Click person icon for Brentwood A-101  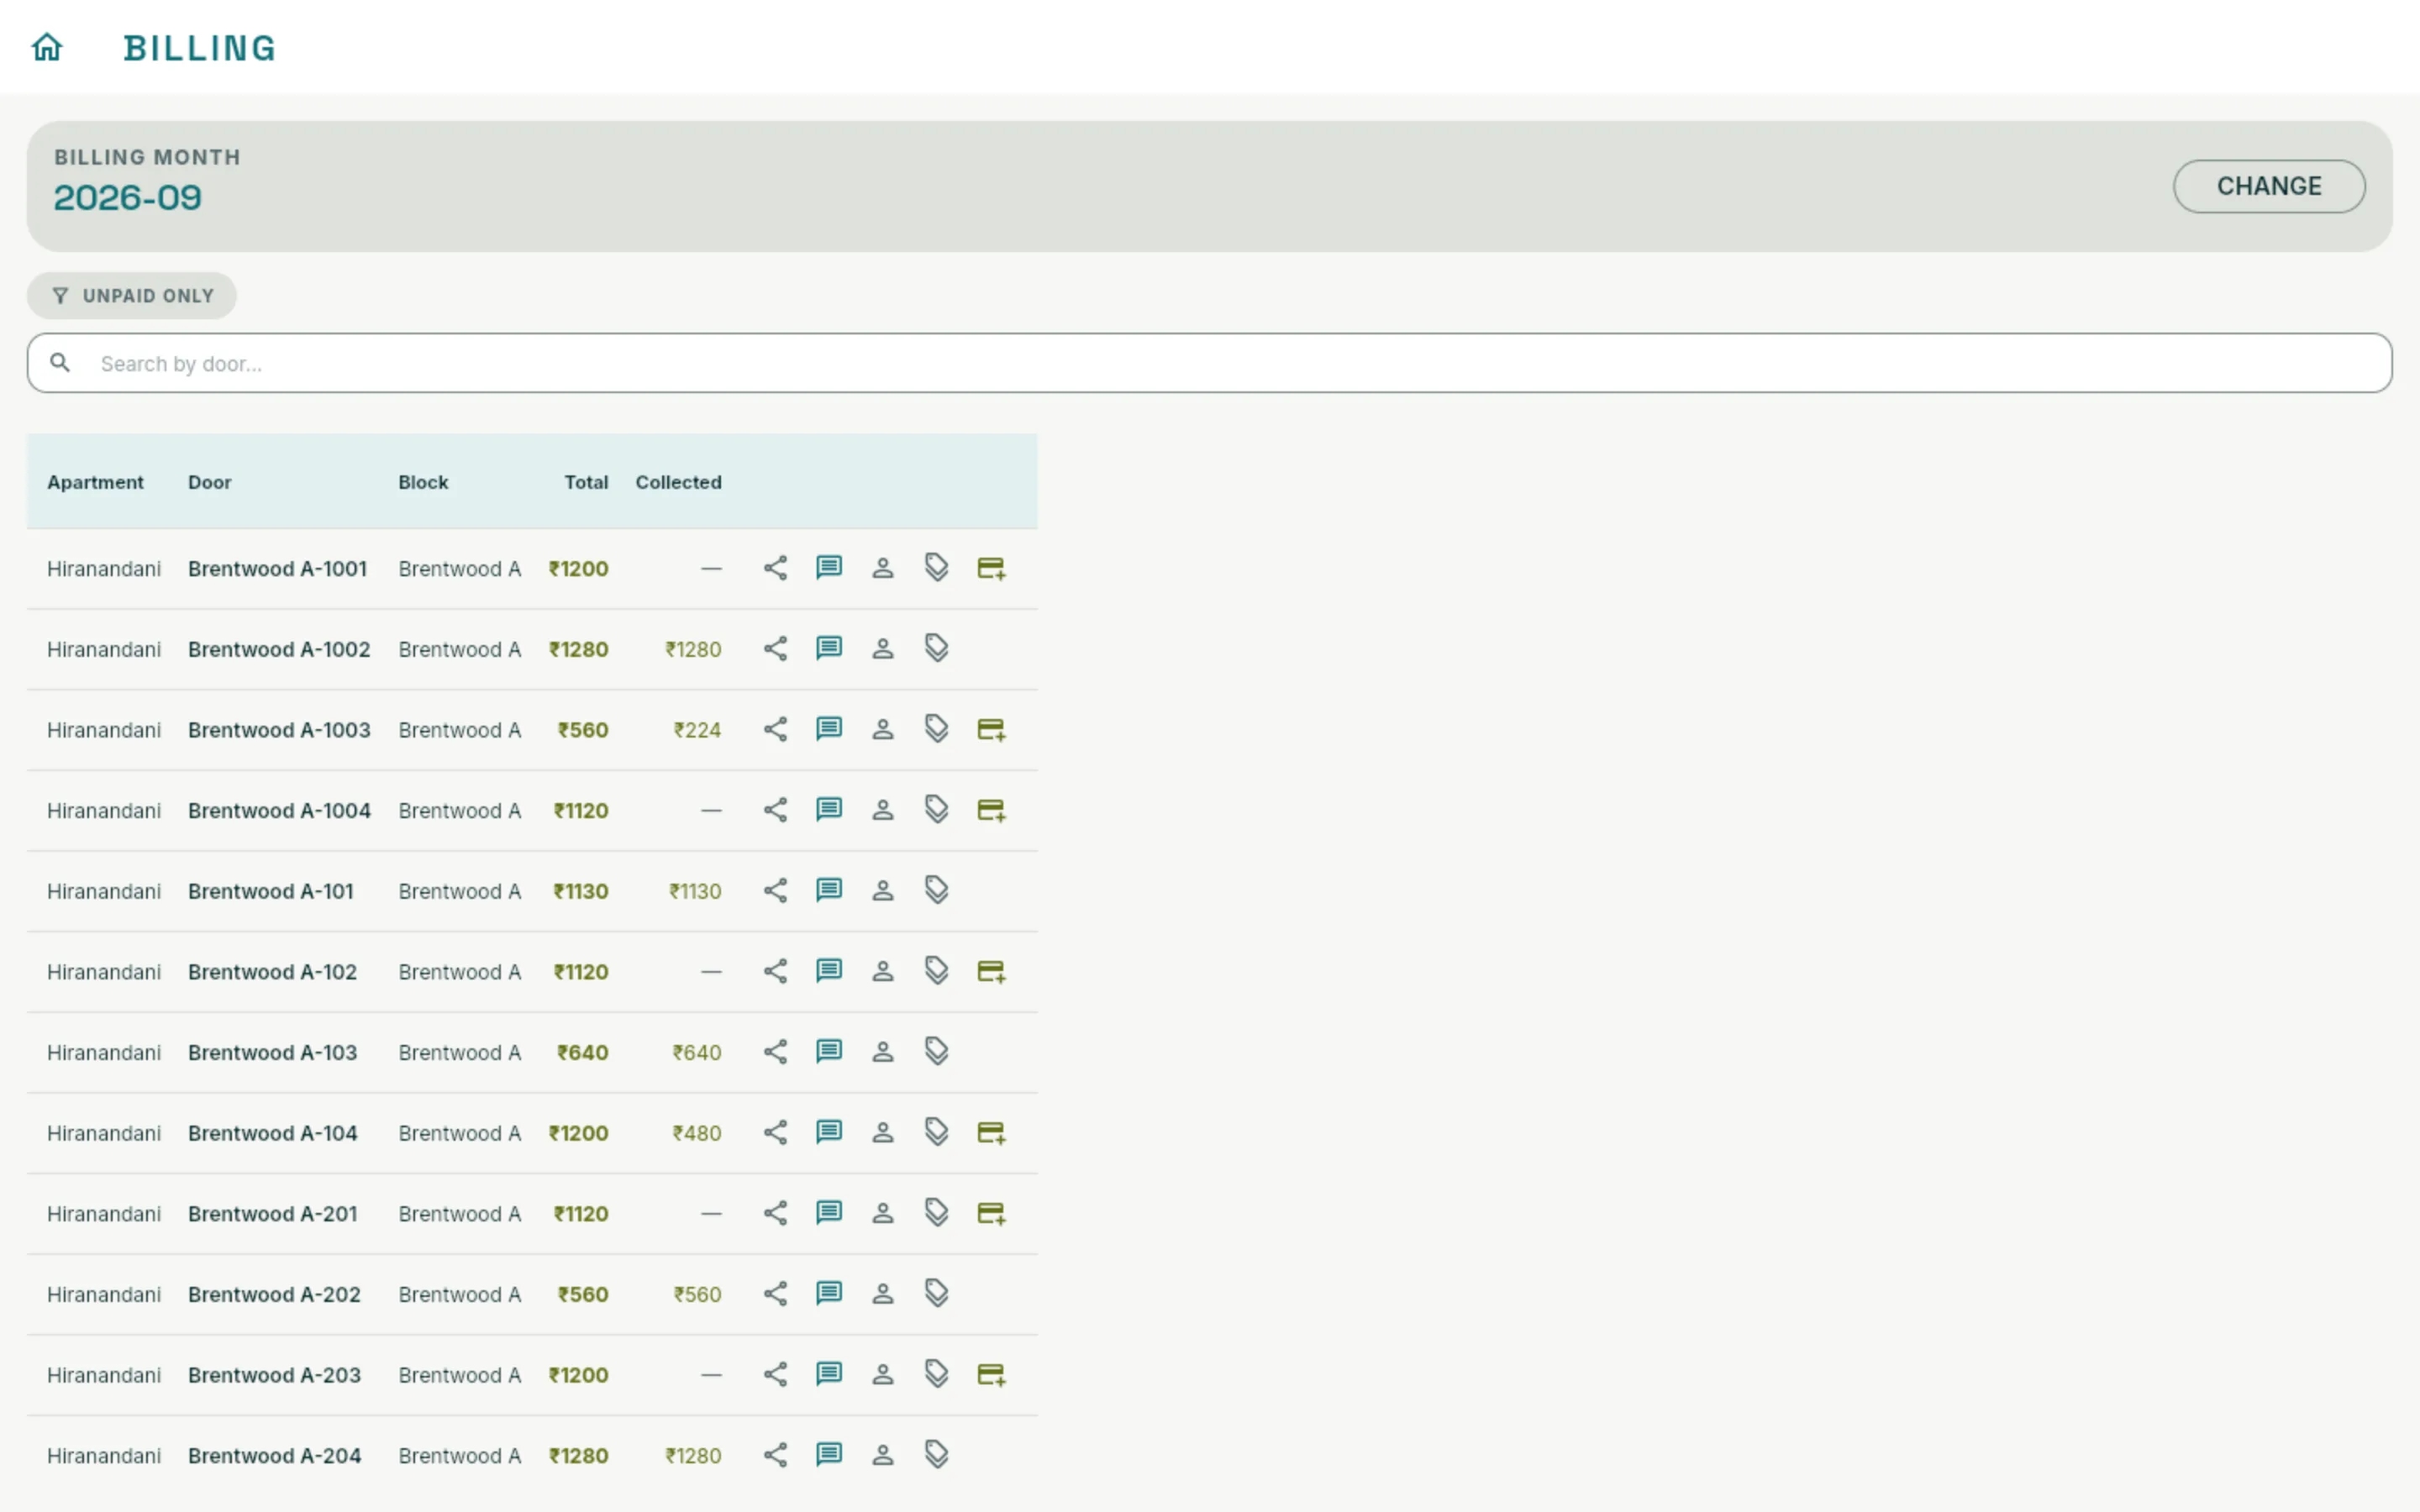click(x=882, y=891)
